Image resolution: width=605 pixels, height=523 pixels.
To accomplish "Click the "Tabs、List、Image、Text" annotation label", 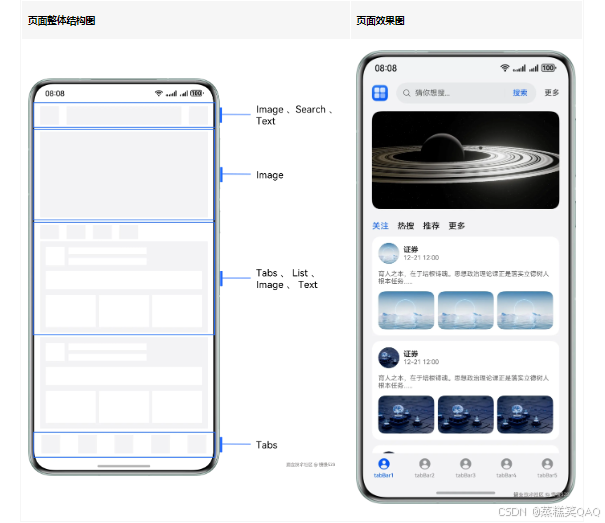I will tap(287, 279).
